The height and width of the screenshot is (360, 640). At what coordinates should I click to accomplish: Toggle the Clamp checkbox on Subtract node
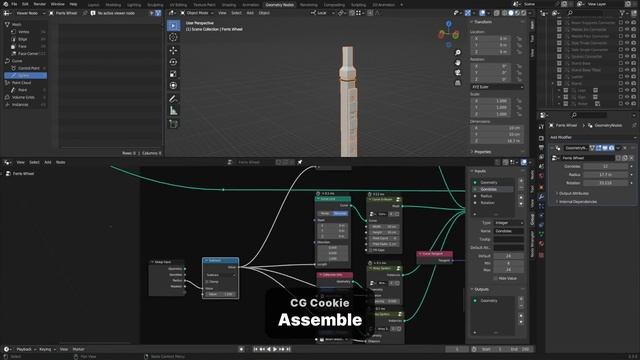[x=207, y=282]
